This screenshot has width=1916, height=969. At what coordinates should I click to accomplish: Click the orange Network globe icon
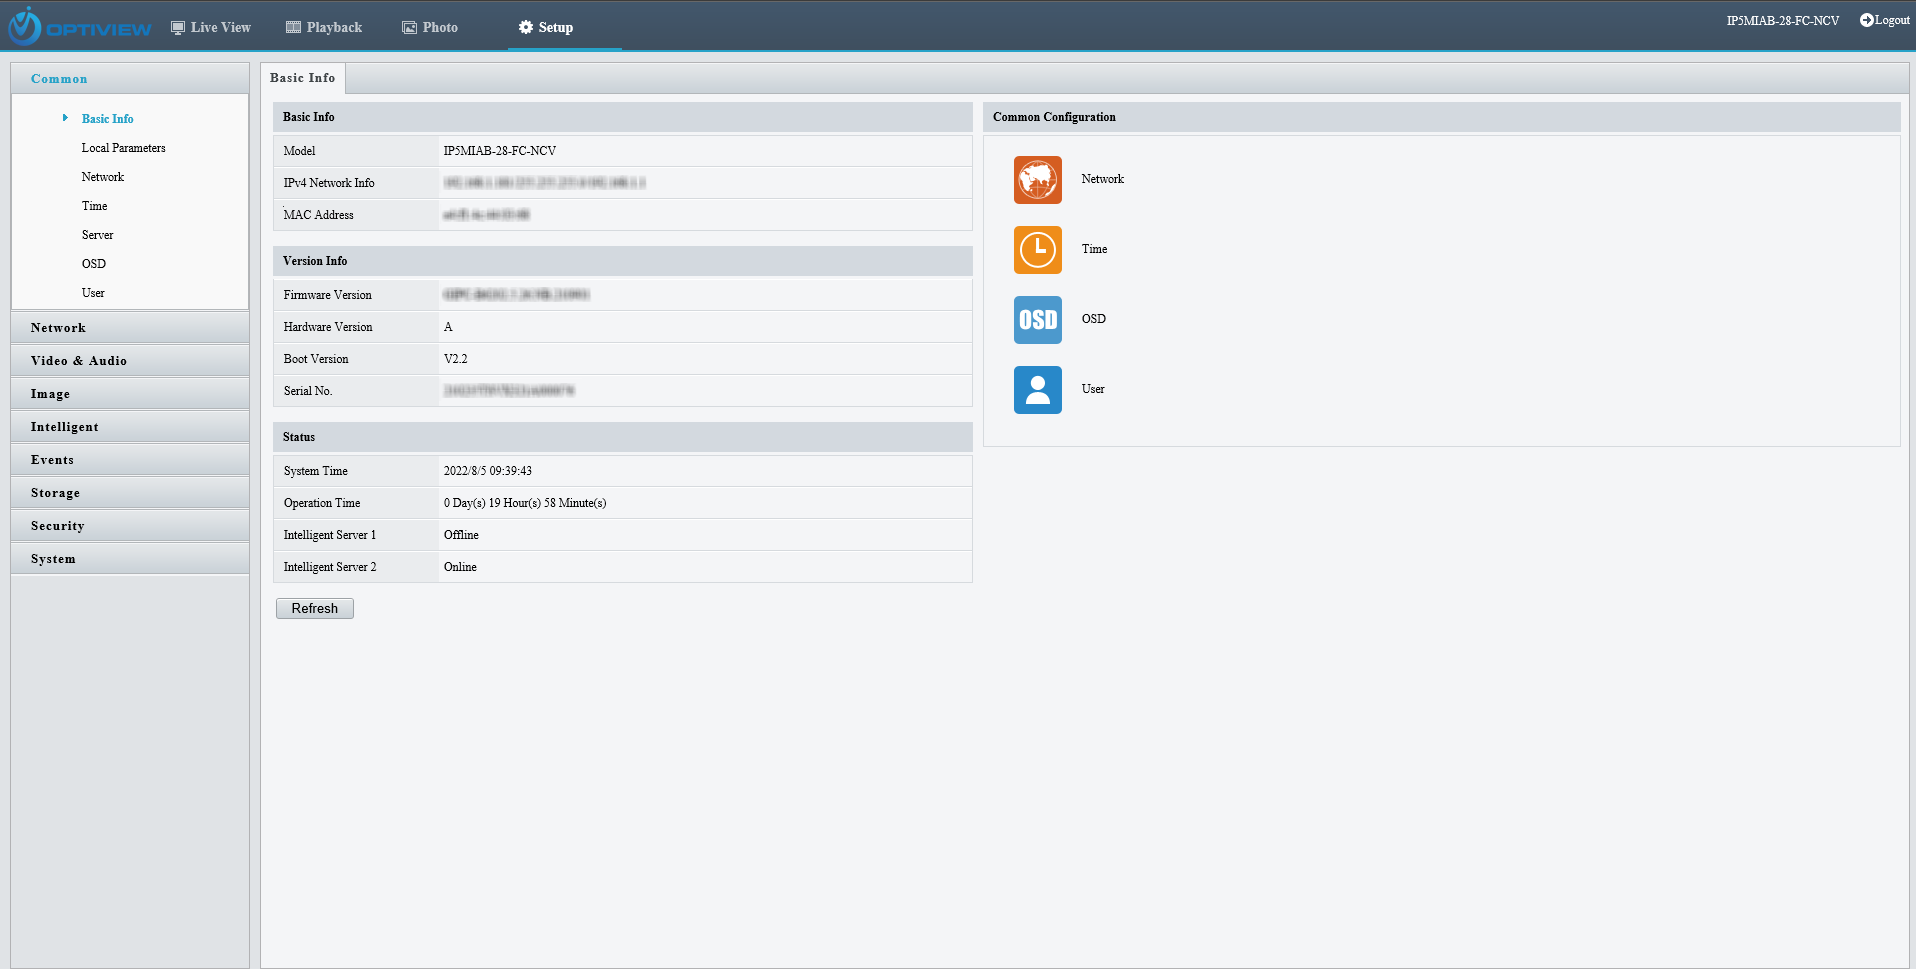coord(1037,180)
